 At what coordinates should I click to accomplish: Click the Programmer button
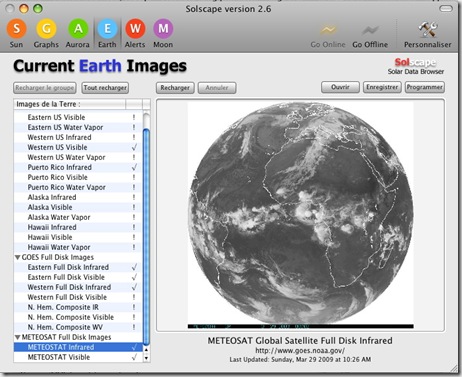[425, 87]
